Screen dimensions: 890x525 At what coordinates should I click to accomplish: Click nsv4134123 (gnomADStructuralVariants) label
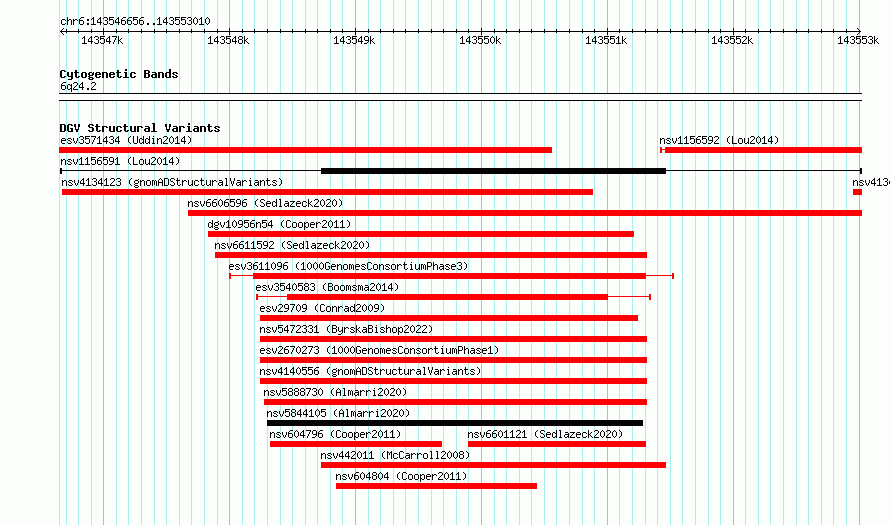coord(172,182)
